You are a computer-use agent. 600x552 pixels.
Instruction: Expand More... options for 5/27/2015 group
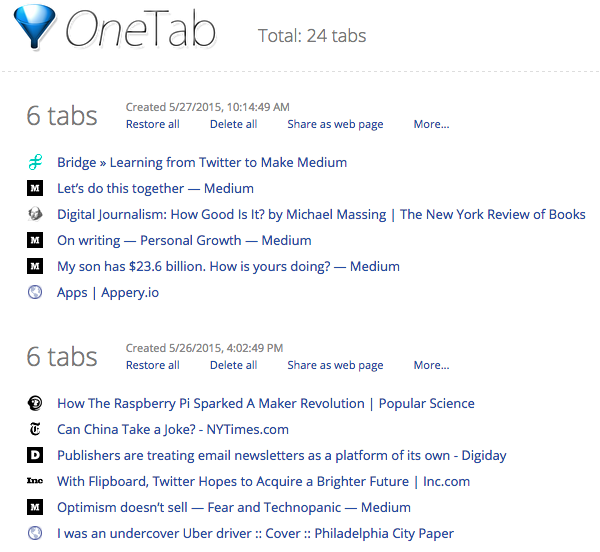pos(431,124)
